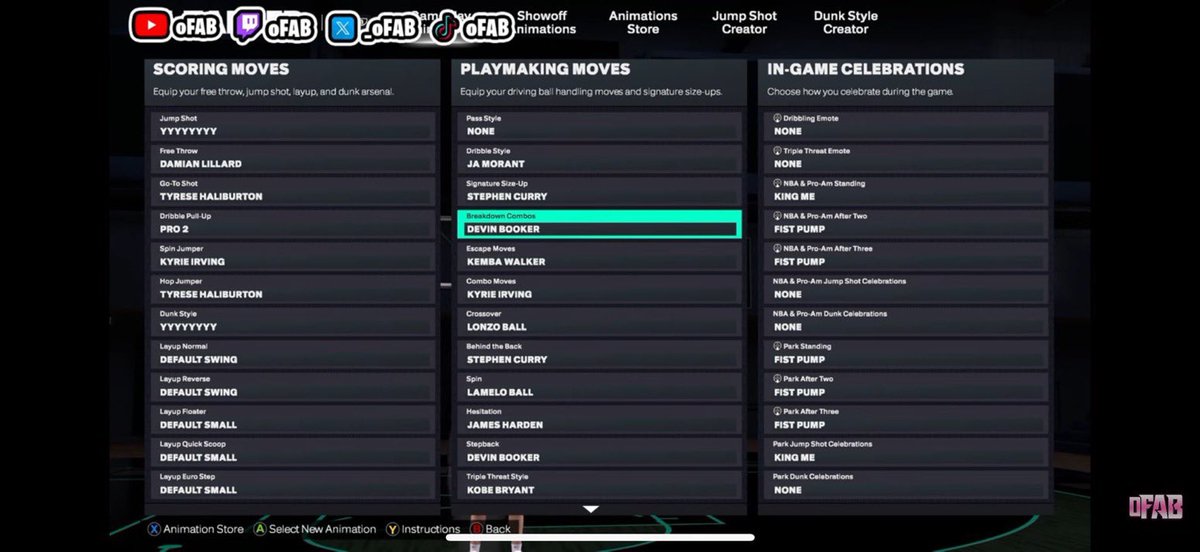1200x552 pixels.
Task: Click the TikTok logo icon
Action: pos(446,27)
